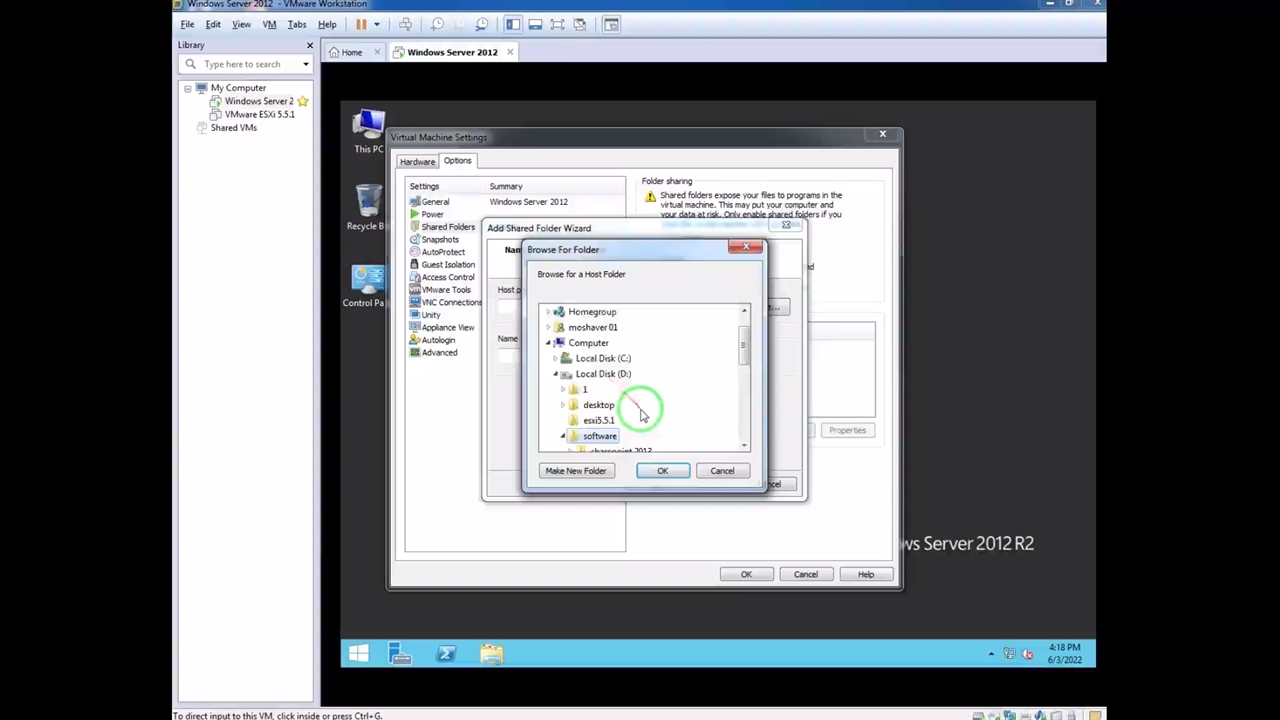Click the Make New Folder button
This screenshot has height=720, width=1280.
(575, 471)
